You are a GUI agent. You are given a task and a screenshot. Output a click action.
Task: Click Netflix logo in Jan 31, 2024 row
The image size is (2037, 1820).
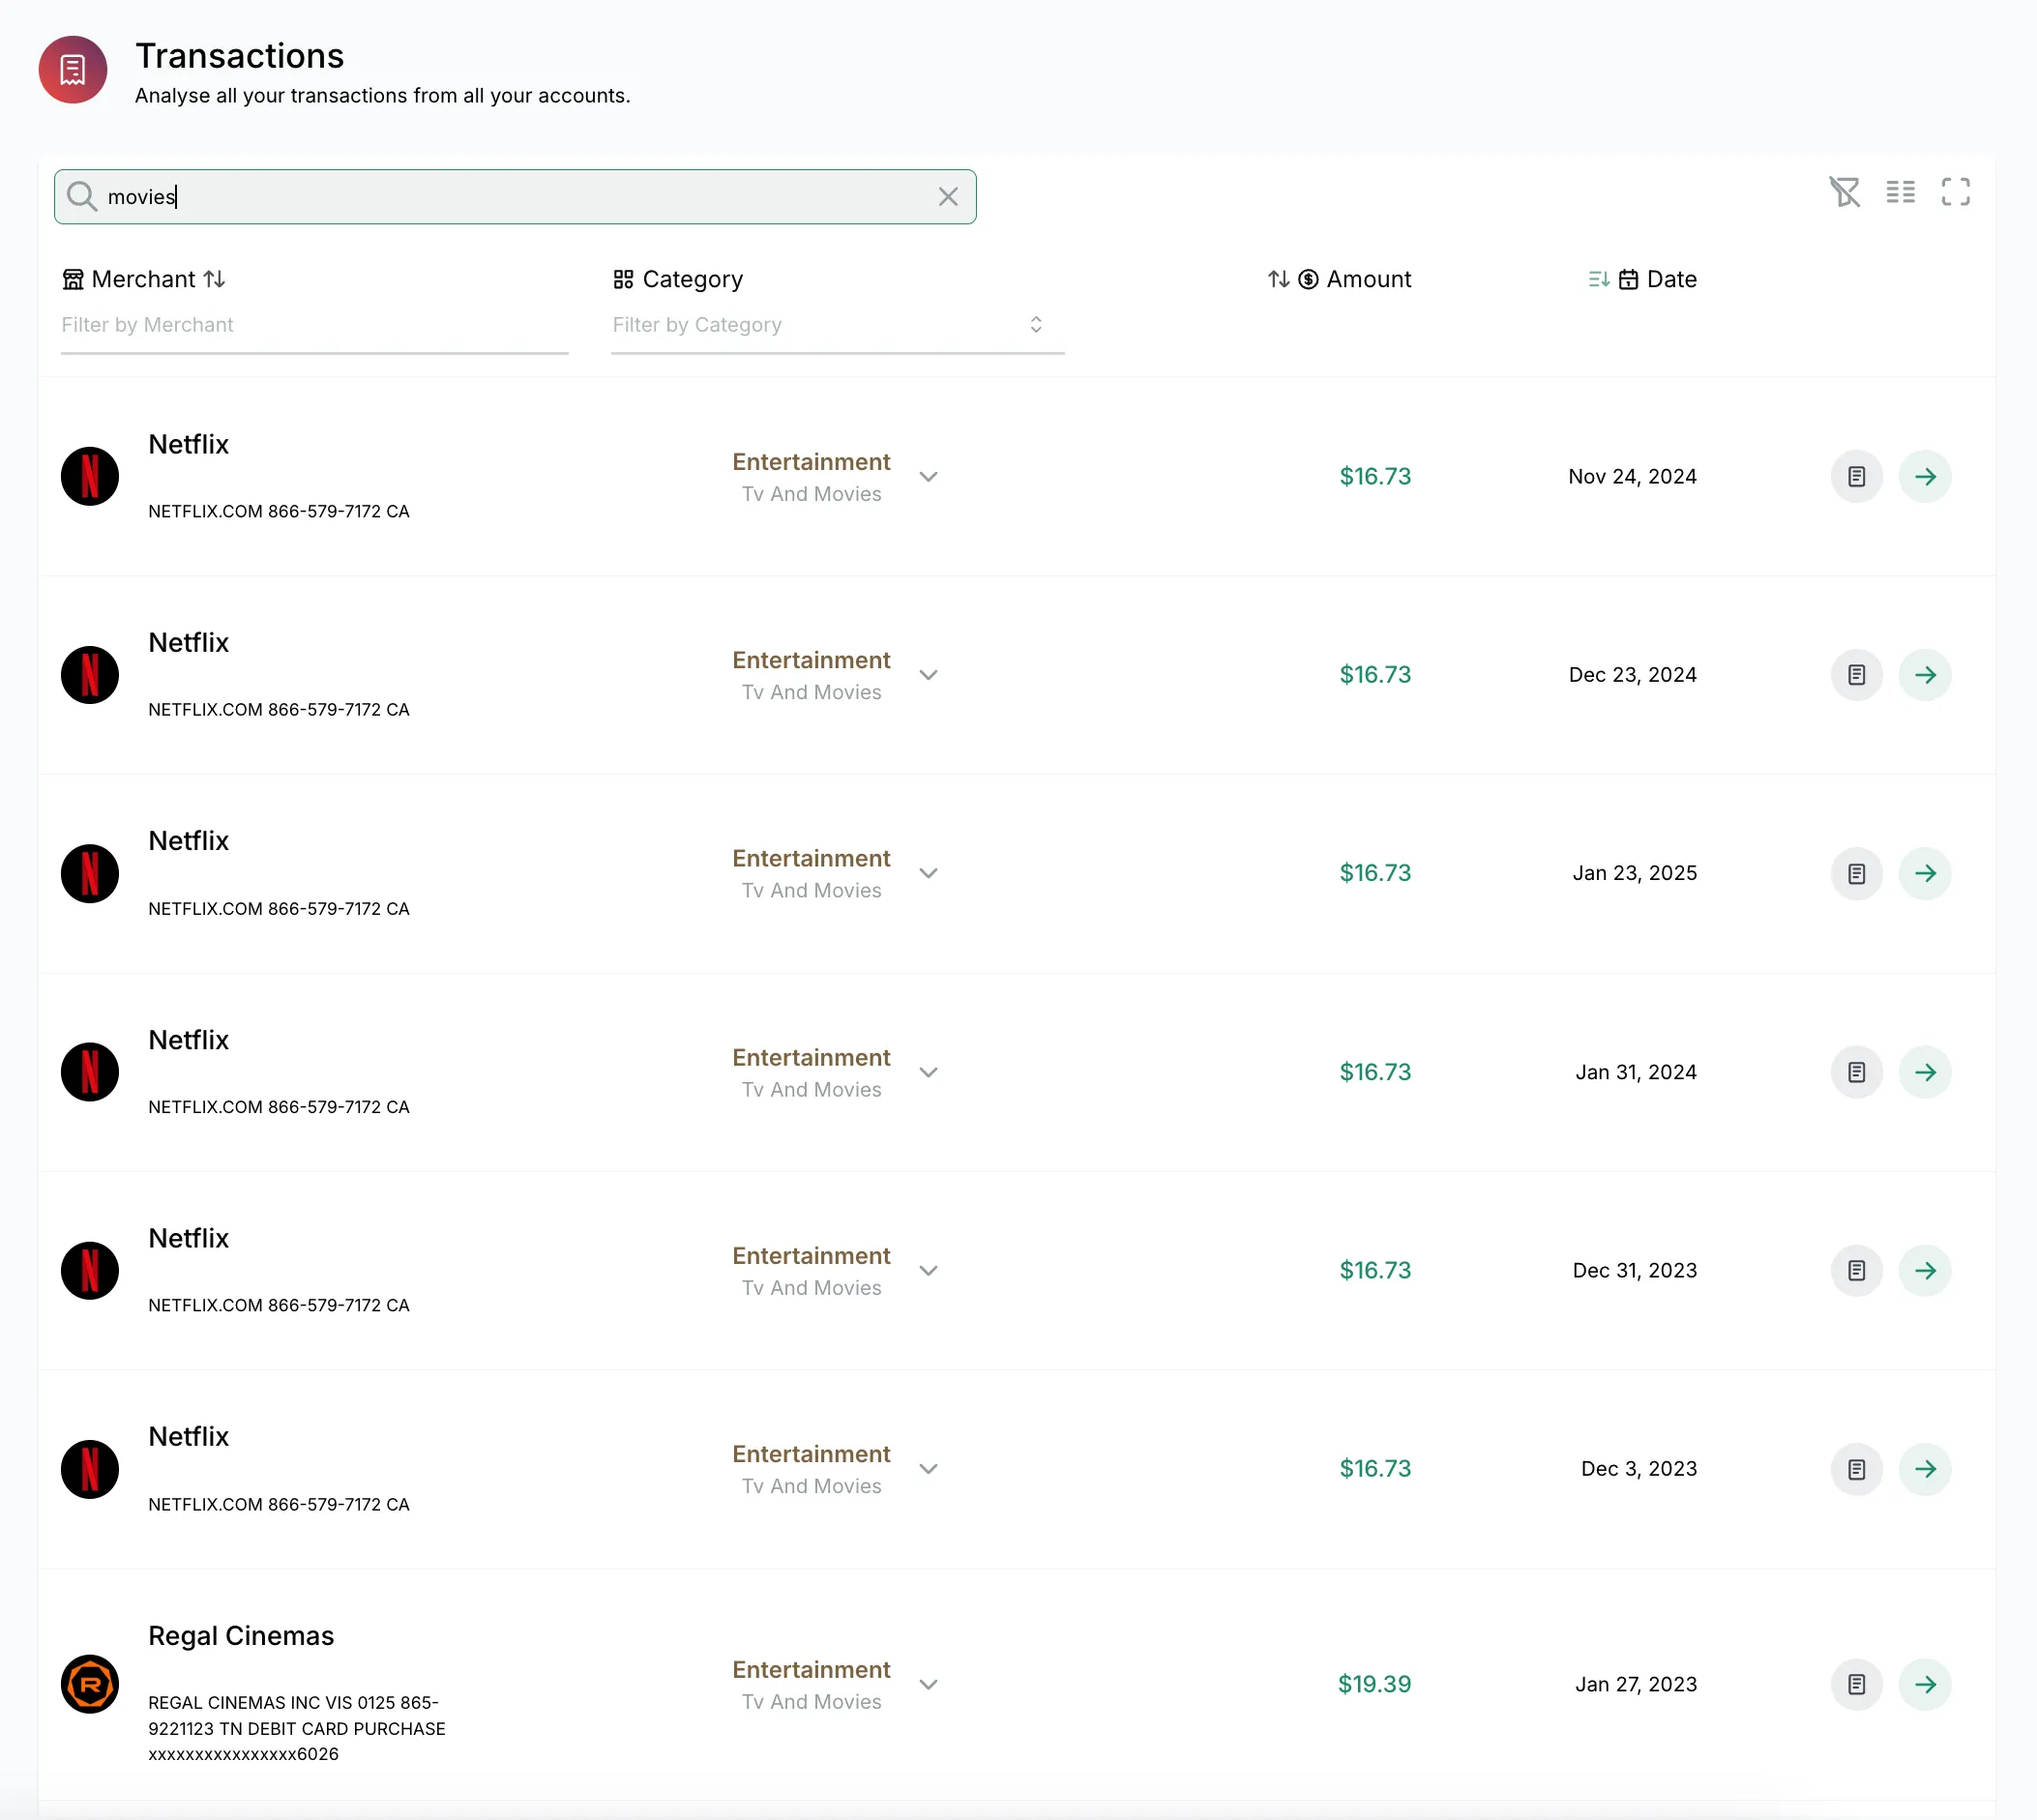pyautogui.click(x=90, y=1072)
